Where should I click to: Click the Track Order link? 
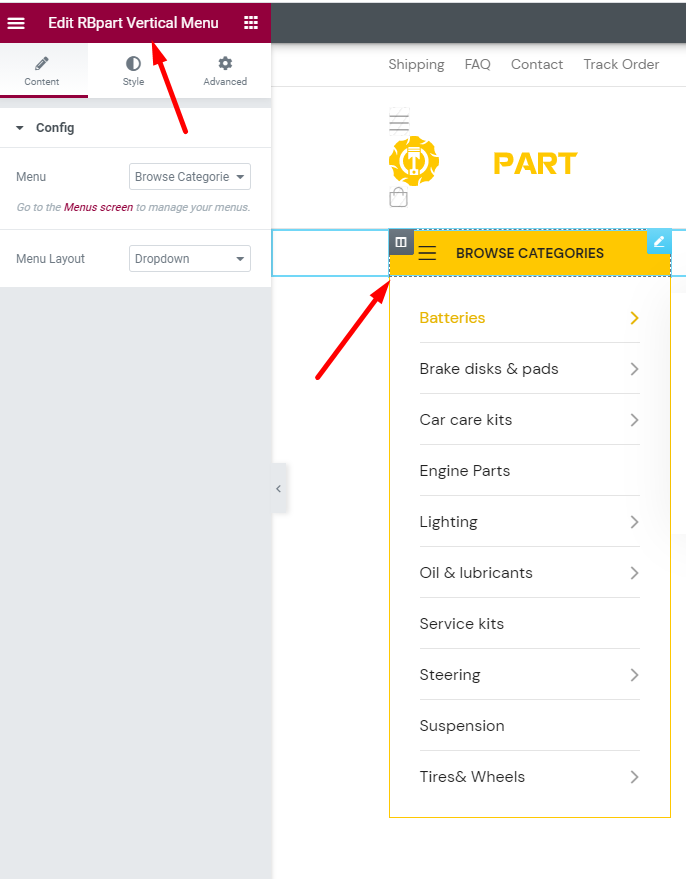(621, 64)
